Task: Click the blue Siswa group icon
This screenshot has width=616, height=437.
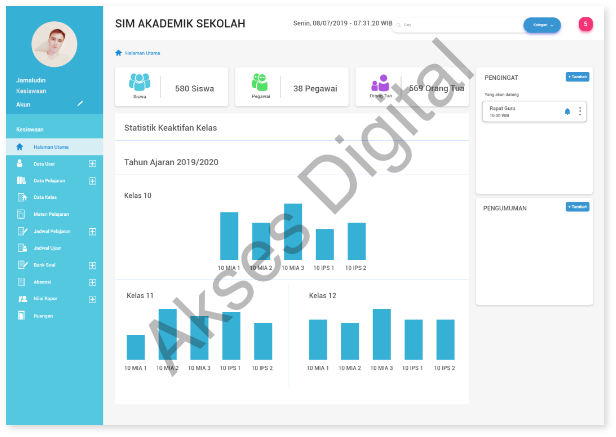Action: [x=139, y=82]
